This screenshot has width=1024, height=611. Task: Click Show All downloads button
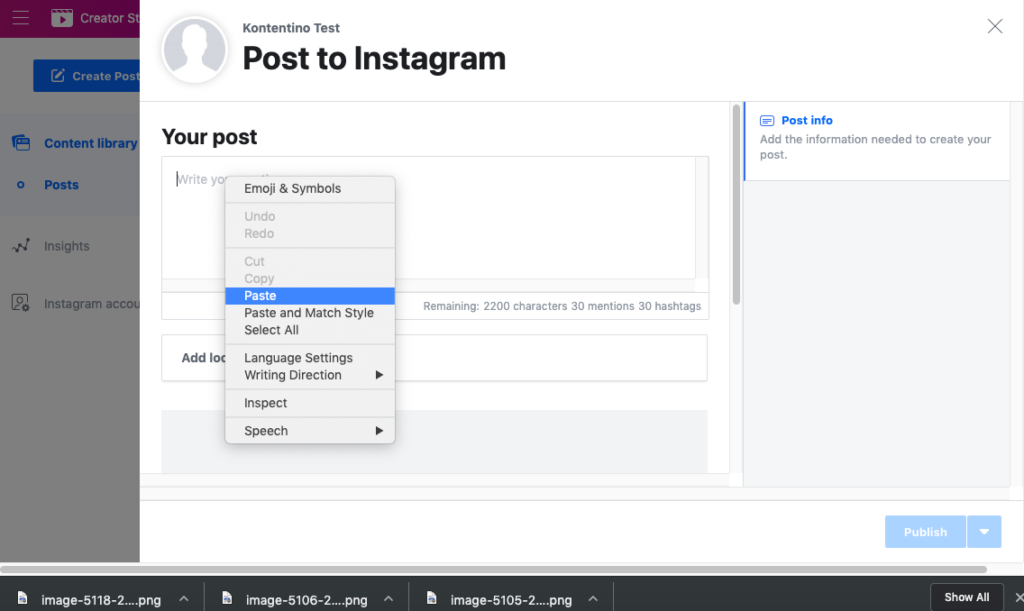(967, 597)
